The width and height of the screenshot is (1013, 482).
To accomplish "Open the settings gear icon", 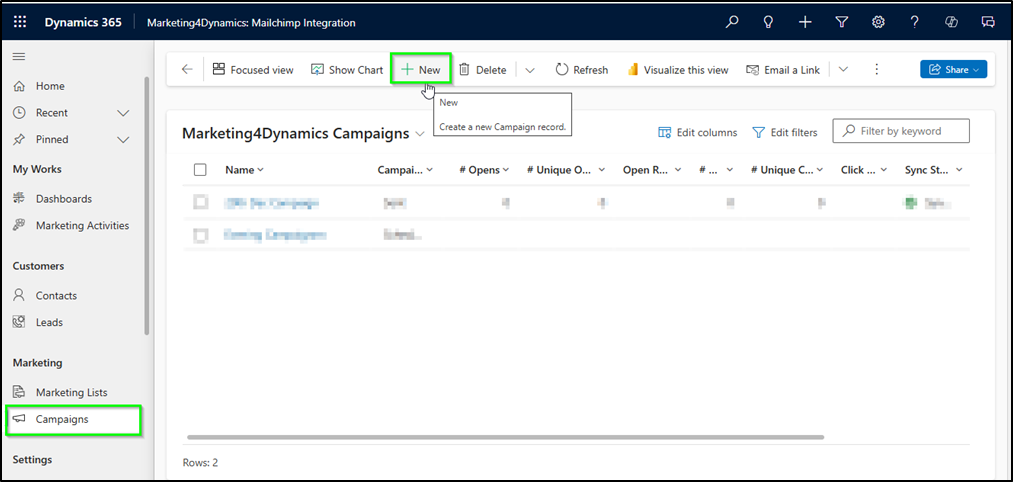I will click(x=878, y=22).
